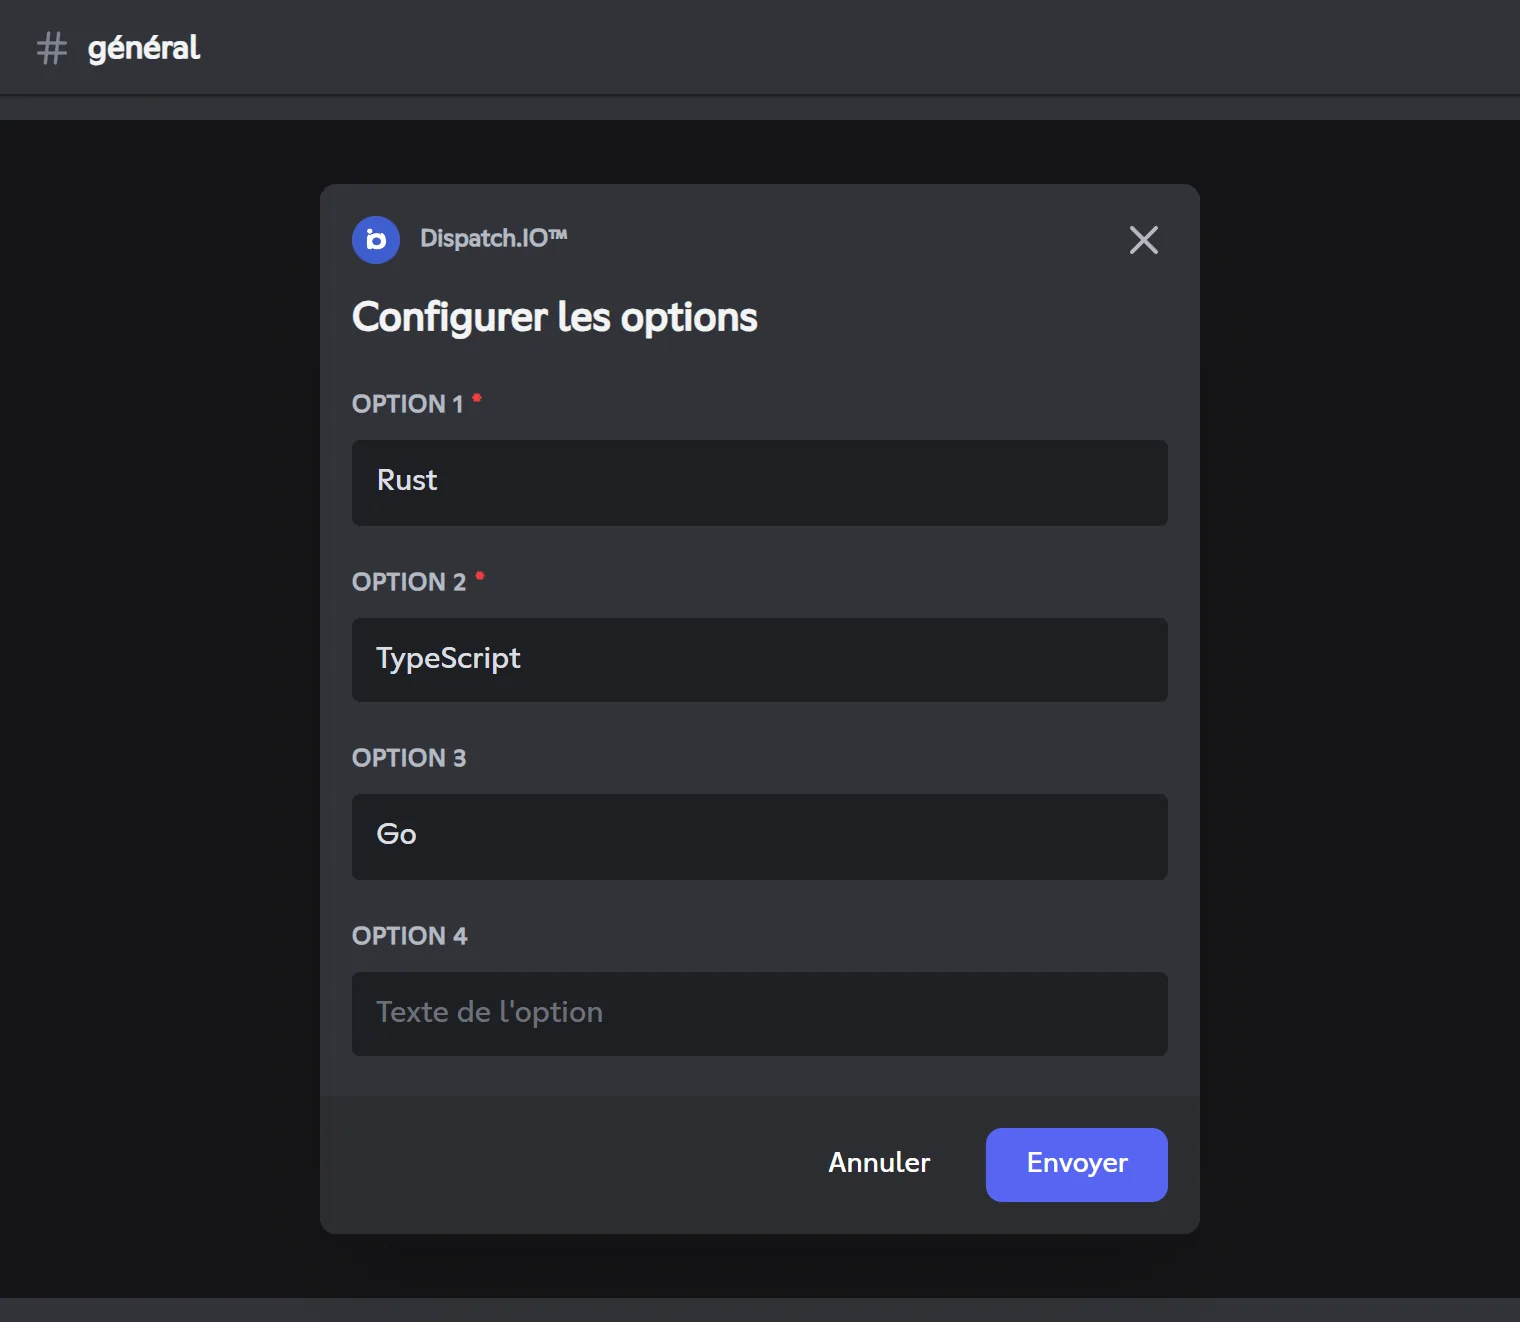This screenshot has height=1322, width=1520.
Task: Click the hash icon beside général
Action: point(52,48)
